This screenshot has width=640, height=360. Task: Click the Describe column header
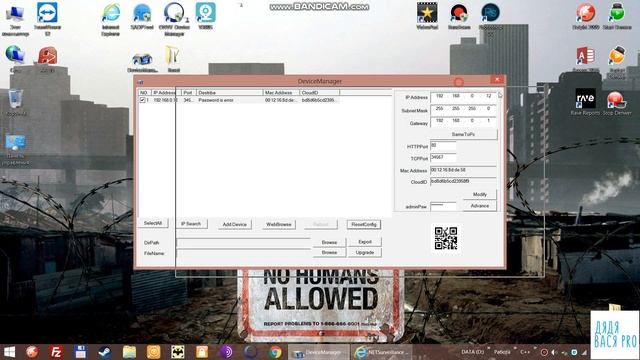229,93
